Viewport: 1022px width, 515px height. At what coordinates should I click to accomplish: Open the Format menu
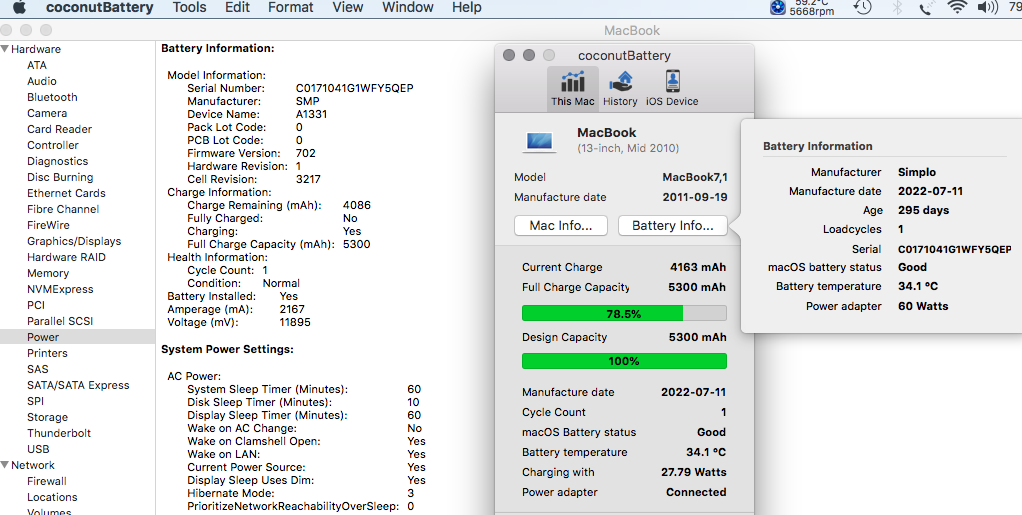coord(291,7)
